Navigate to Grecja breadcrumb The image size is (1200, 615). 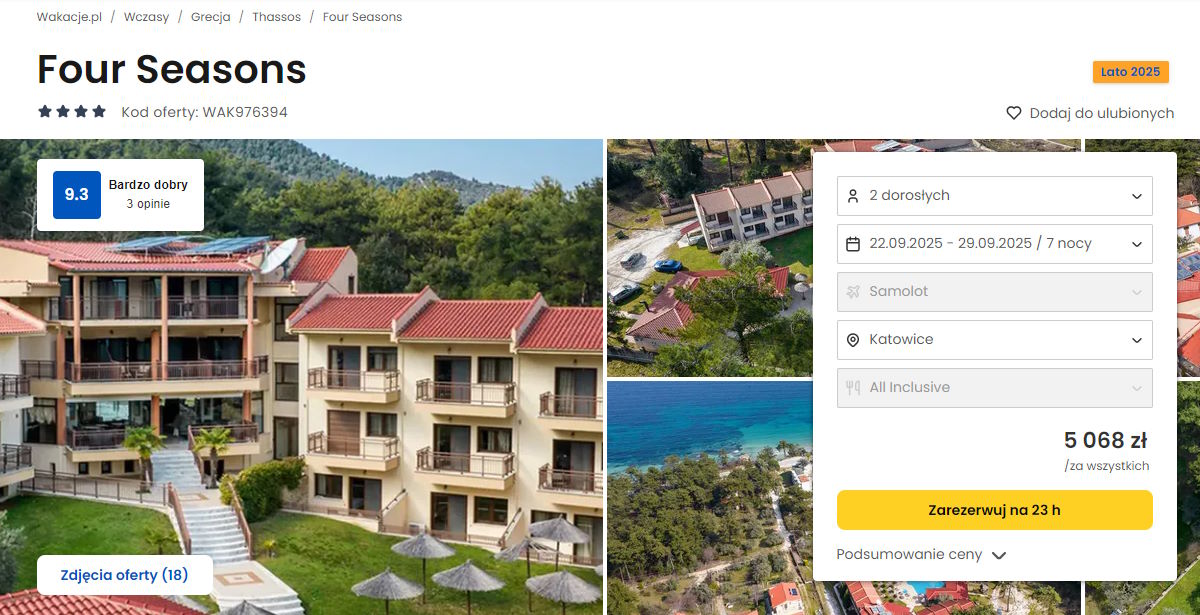click(210, 17)
